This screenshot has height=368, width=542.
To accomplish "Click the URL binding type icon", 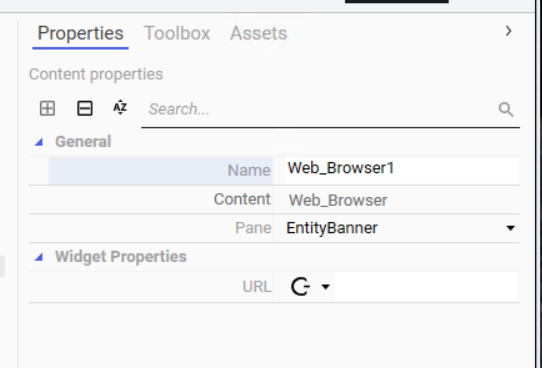I will click(x=300, y=287).
